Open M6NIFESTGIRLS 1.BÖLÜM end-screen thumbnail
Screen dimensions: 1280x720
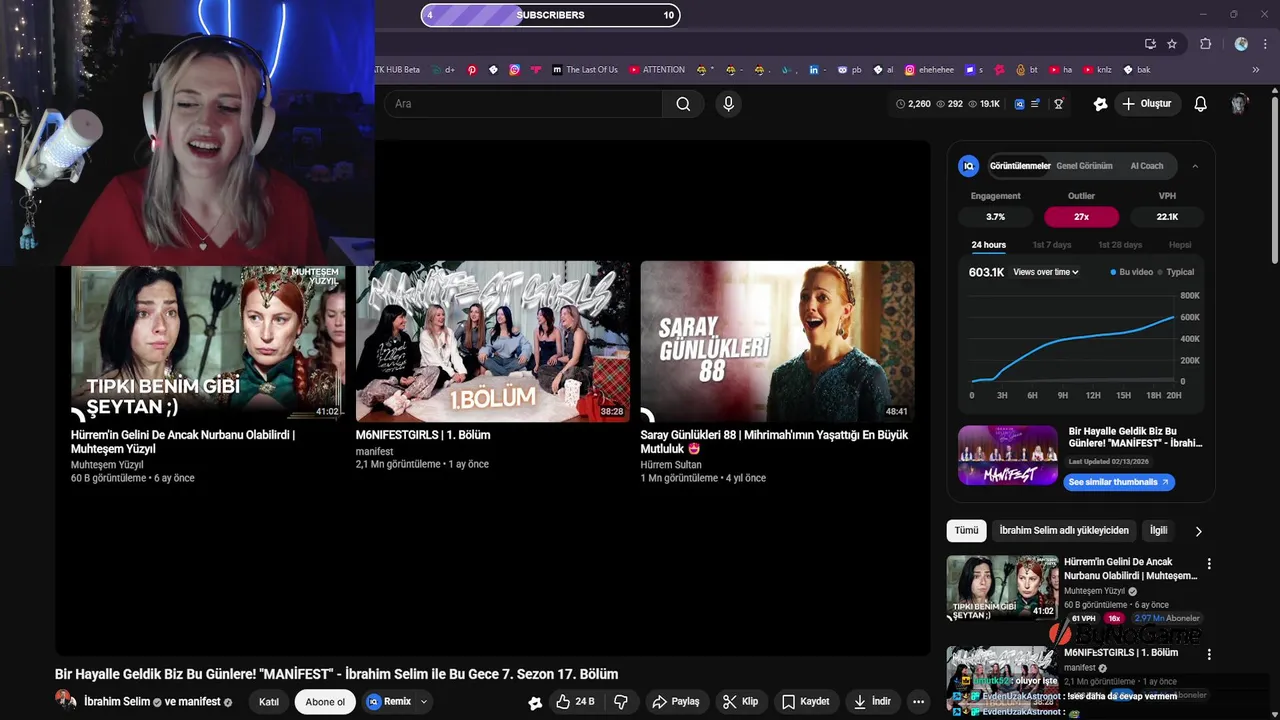click(x=492, y=341)
